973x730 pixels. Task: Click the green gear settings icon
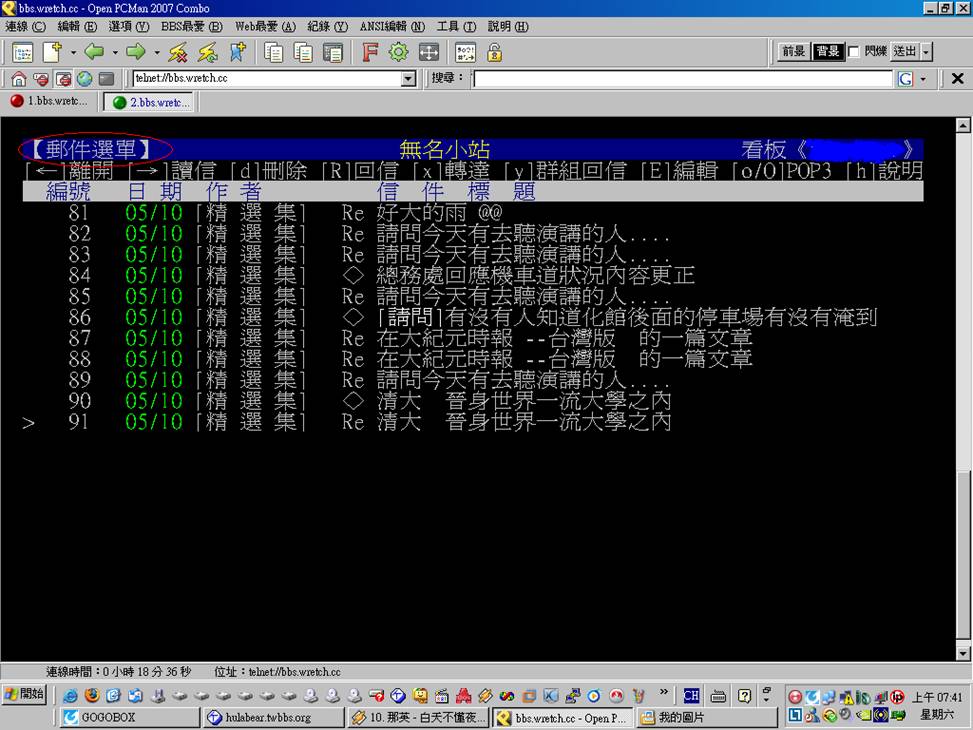click(x=399, y=52)
